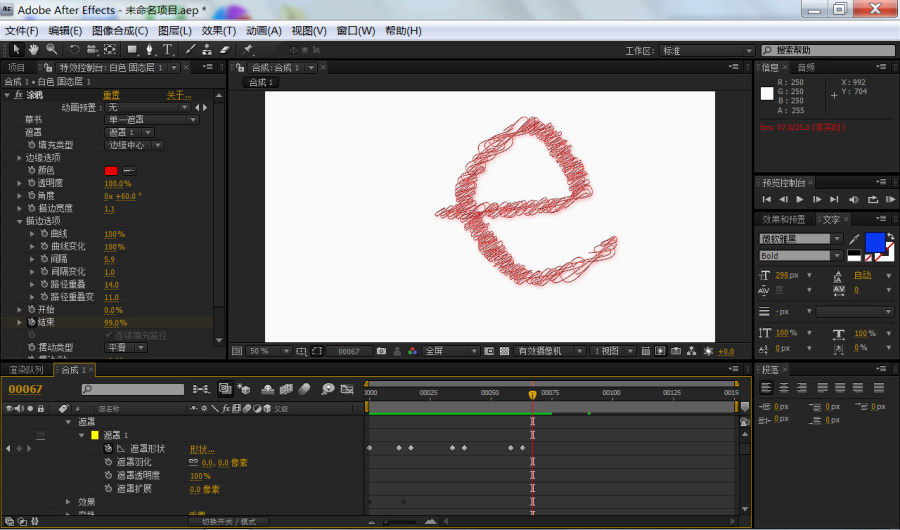This screenshot has height=530, width=900.
Task: Expand the 效果 group in timeline
Action: 68,502
